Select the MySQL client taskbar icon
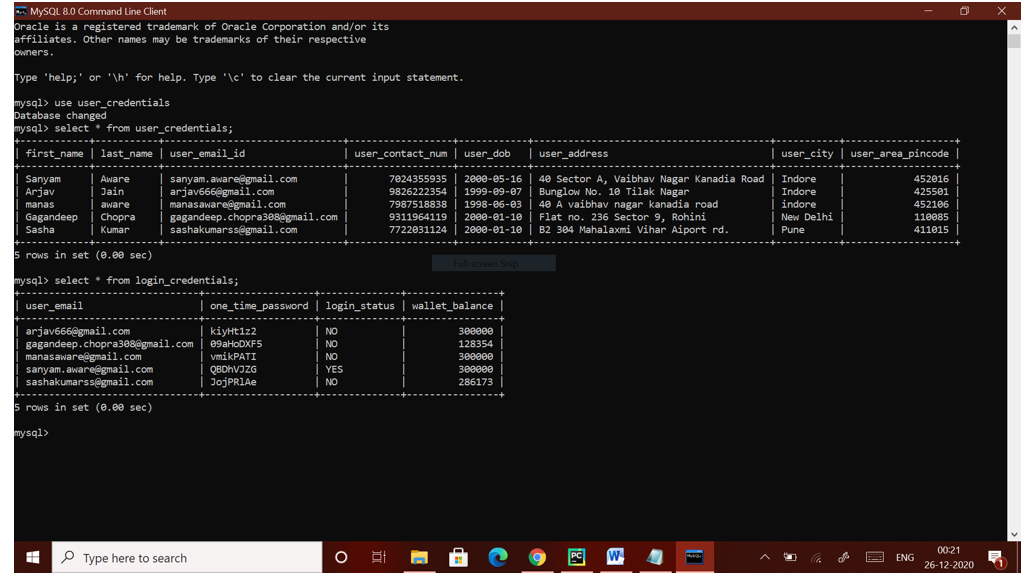This screenshot has height=580, width=1031. tap(694, 558)
